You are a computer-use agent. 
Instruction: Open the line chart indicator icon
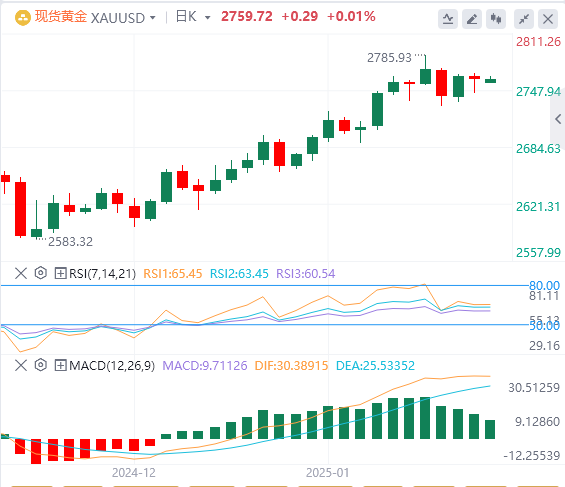click(x=448, y=19)
